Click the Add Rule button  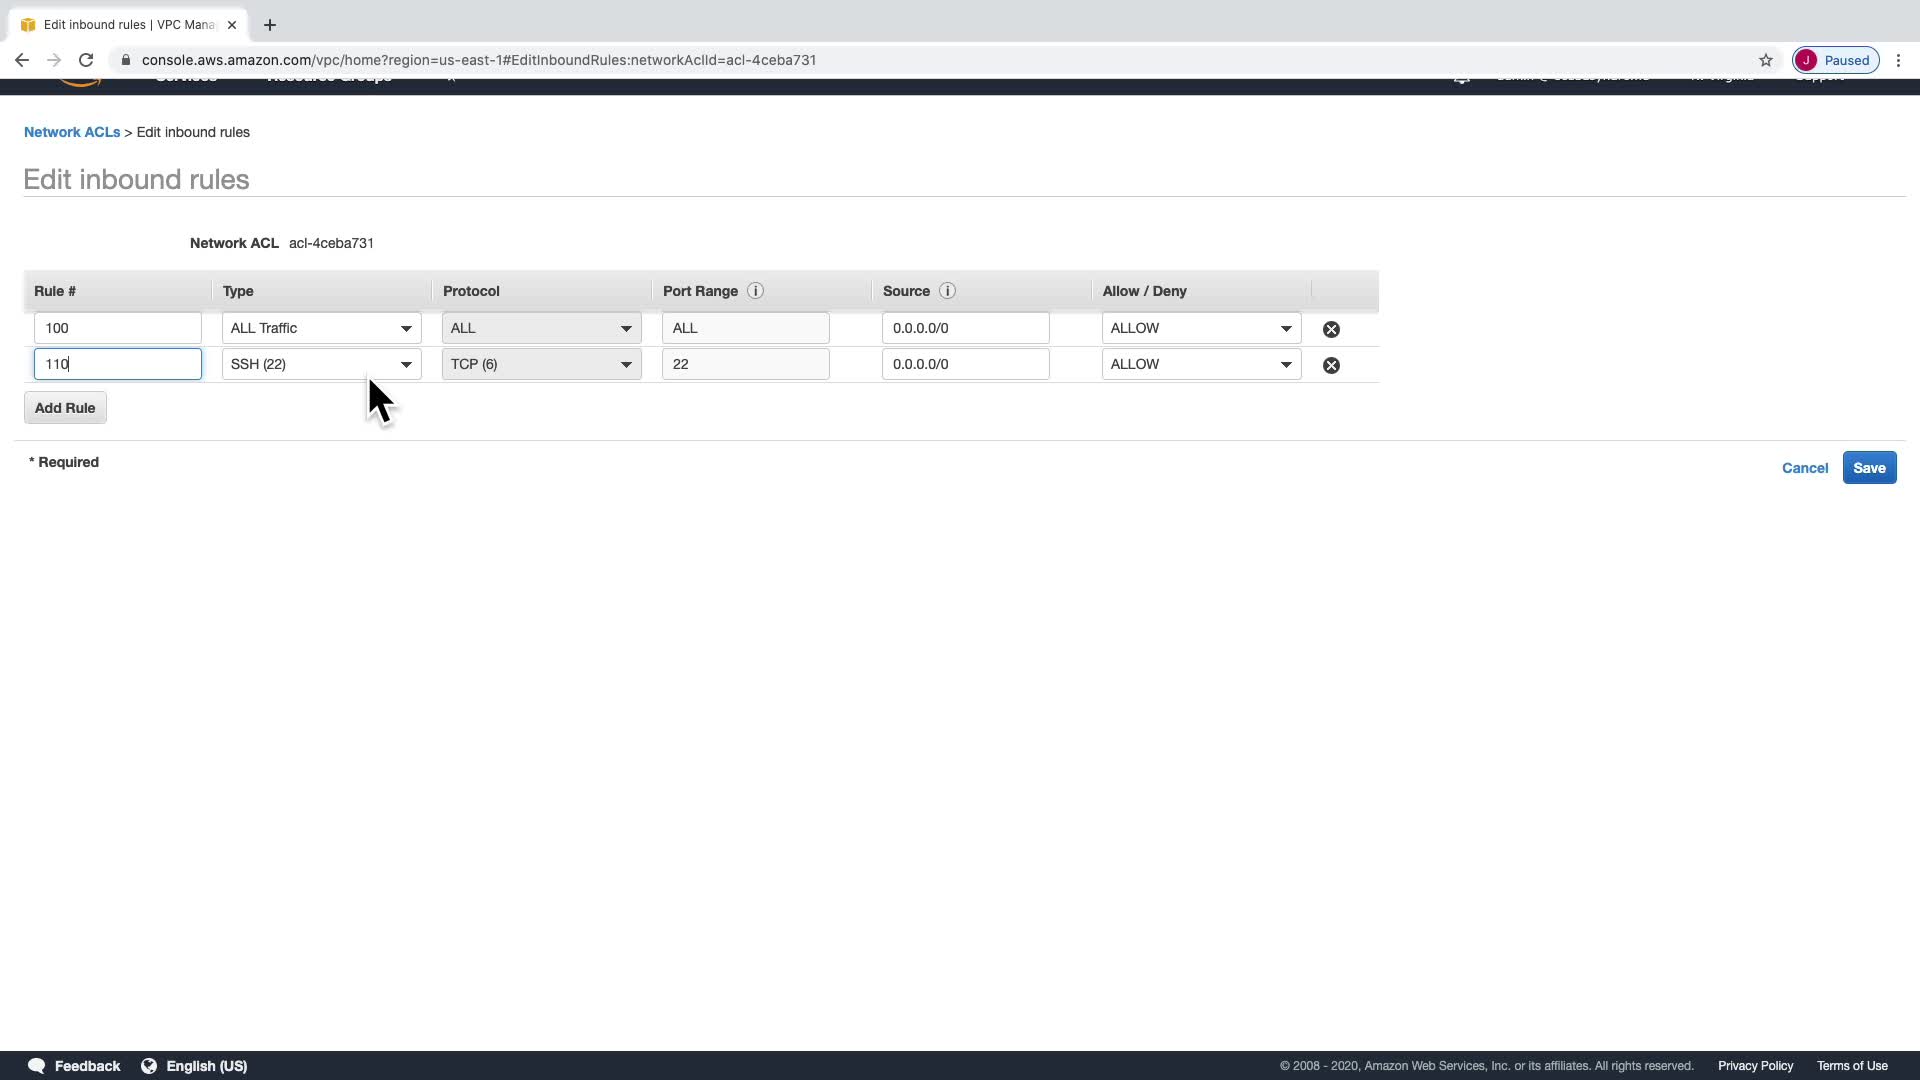coord(65,408)
